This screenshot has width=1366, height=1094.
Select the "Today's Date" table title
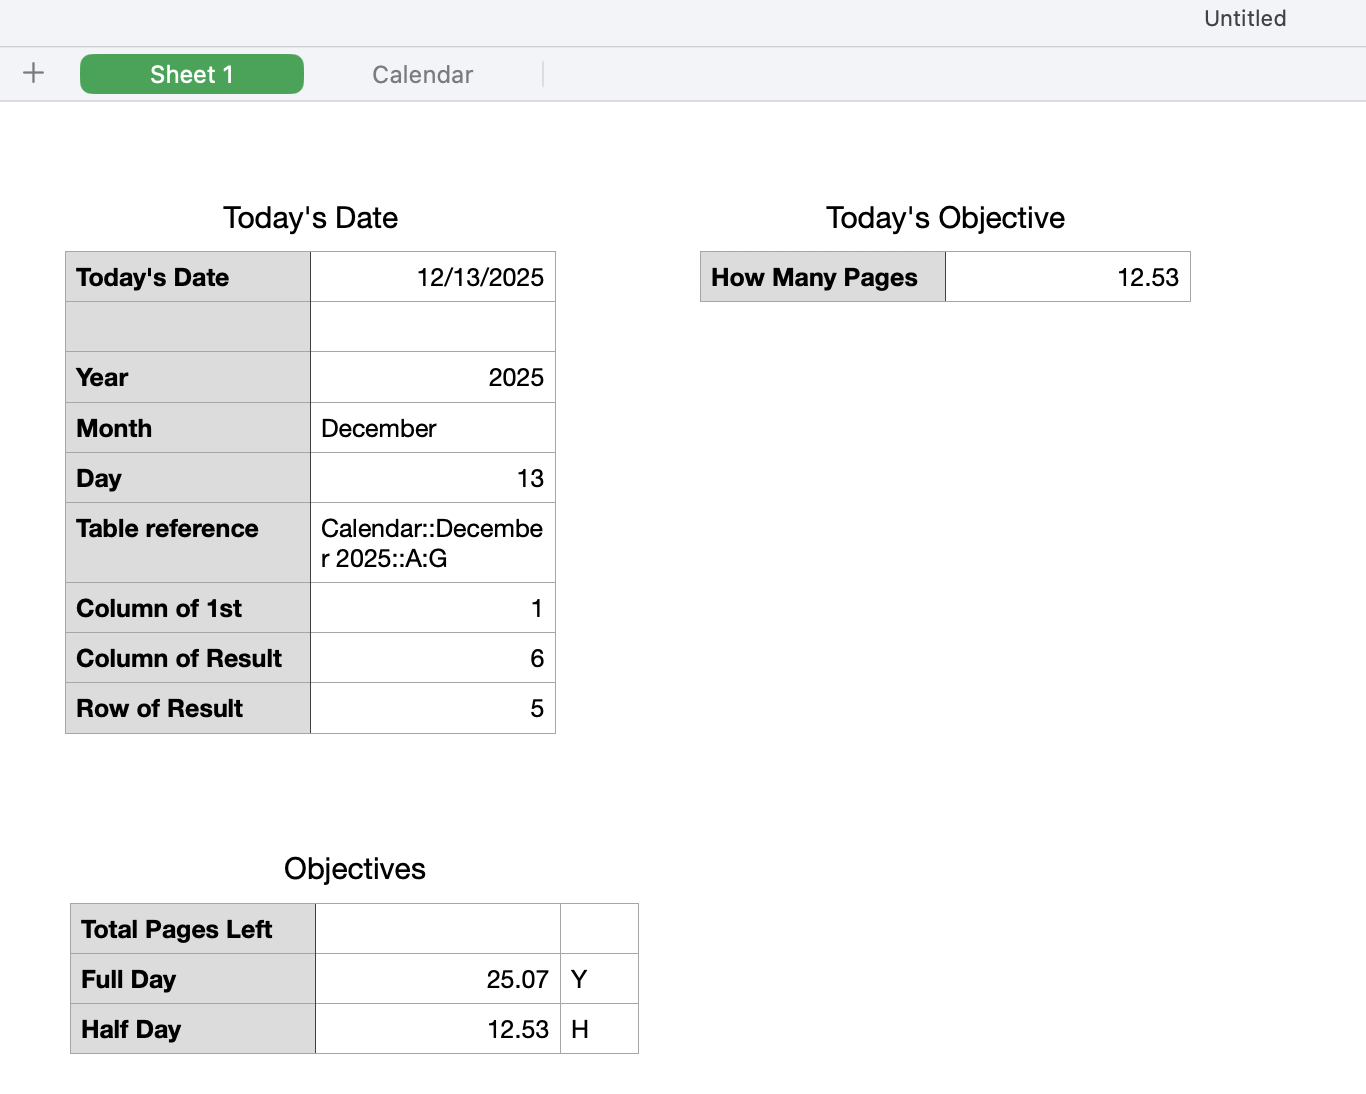click(x=310, y=218)
